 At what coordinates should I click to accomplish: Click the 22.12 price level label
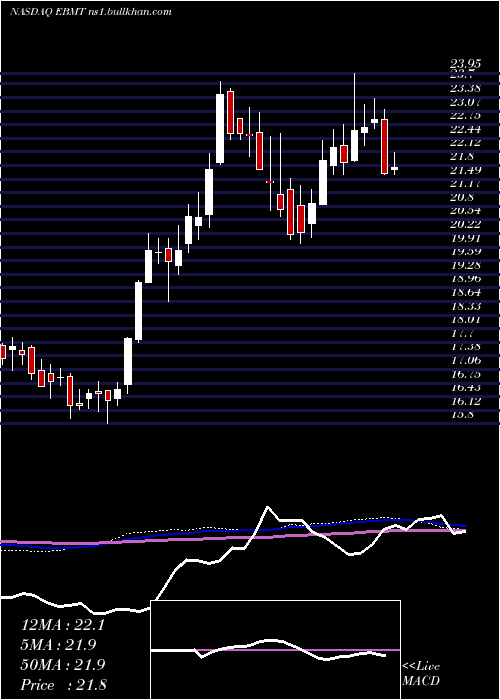click(468, 142)
